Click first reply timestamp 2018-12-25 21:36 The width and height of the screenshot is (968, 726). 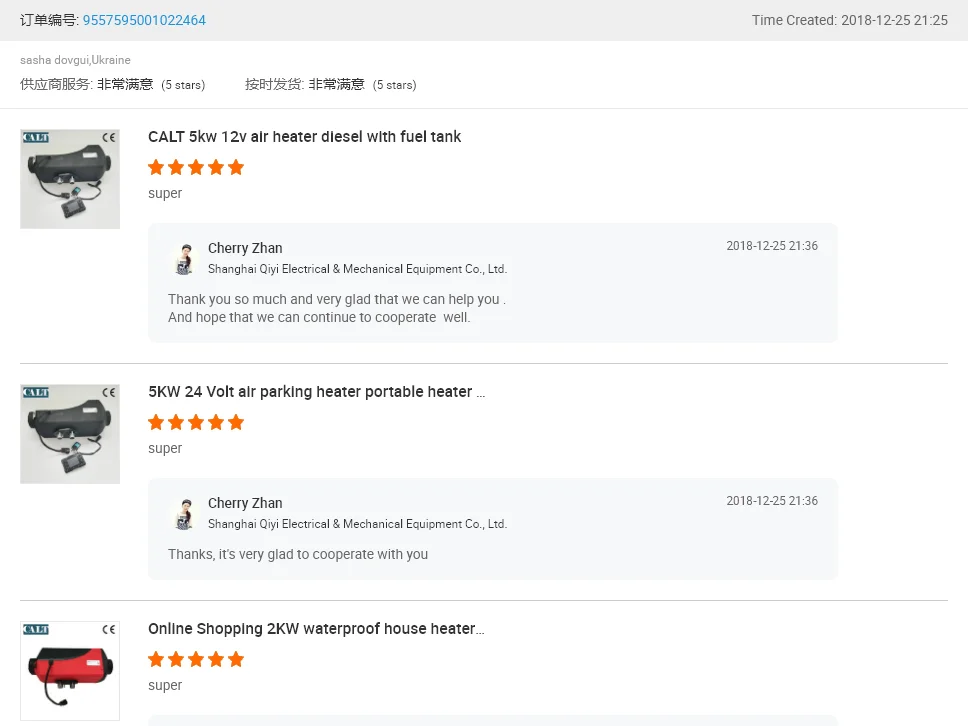click(772, 246)
